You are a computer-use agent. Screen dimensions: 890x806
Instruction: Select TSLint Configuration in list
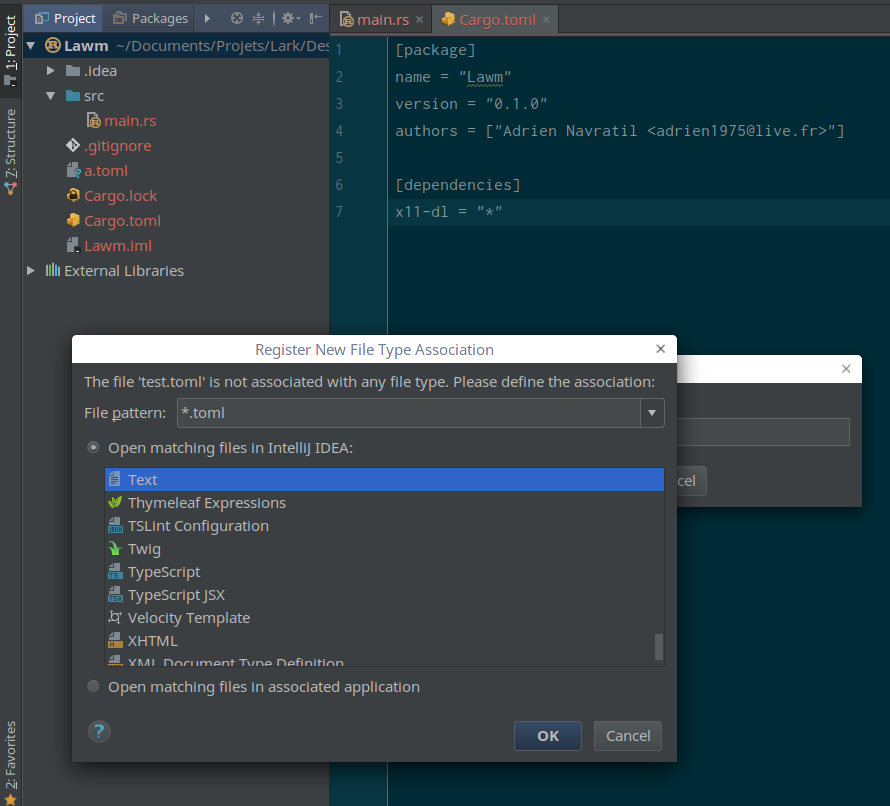[x=384, y=526]
